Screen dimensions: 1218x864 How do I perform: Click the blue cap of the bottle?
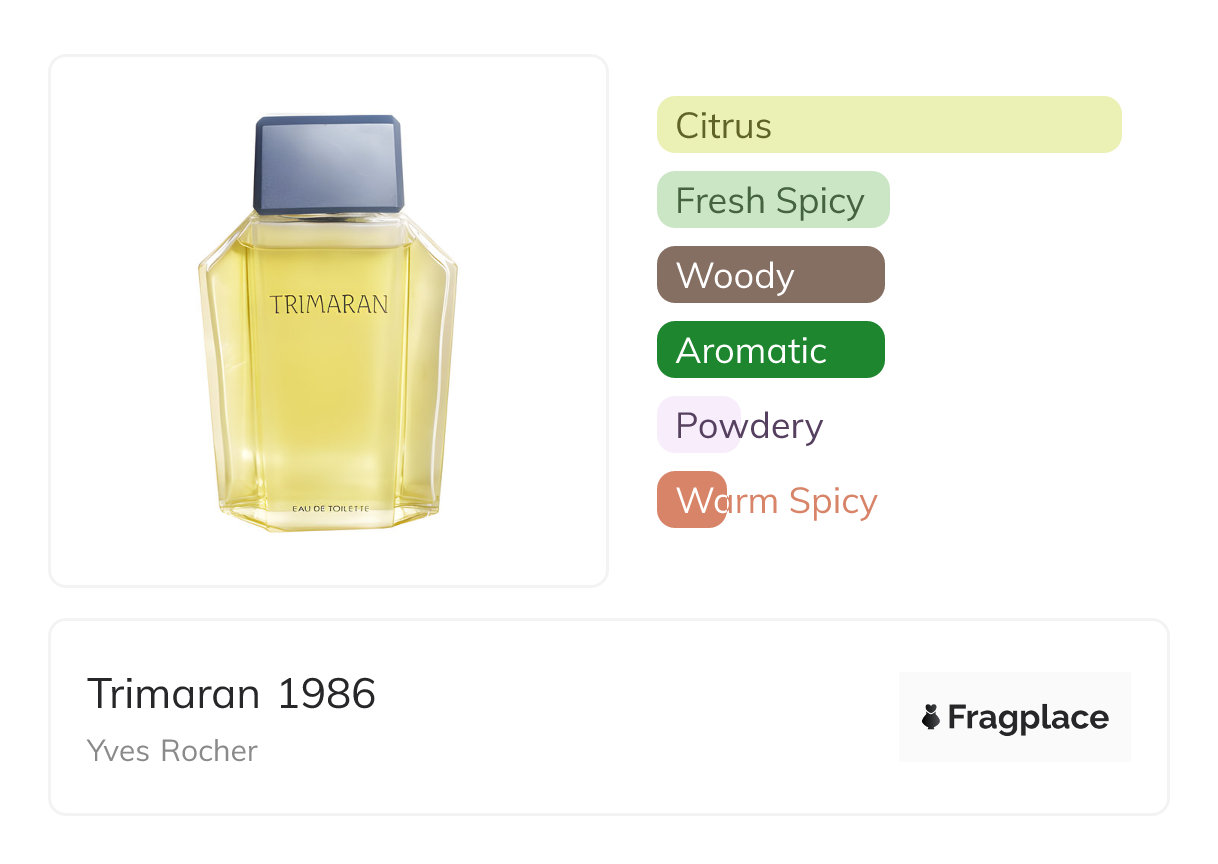click(328, 163)
